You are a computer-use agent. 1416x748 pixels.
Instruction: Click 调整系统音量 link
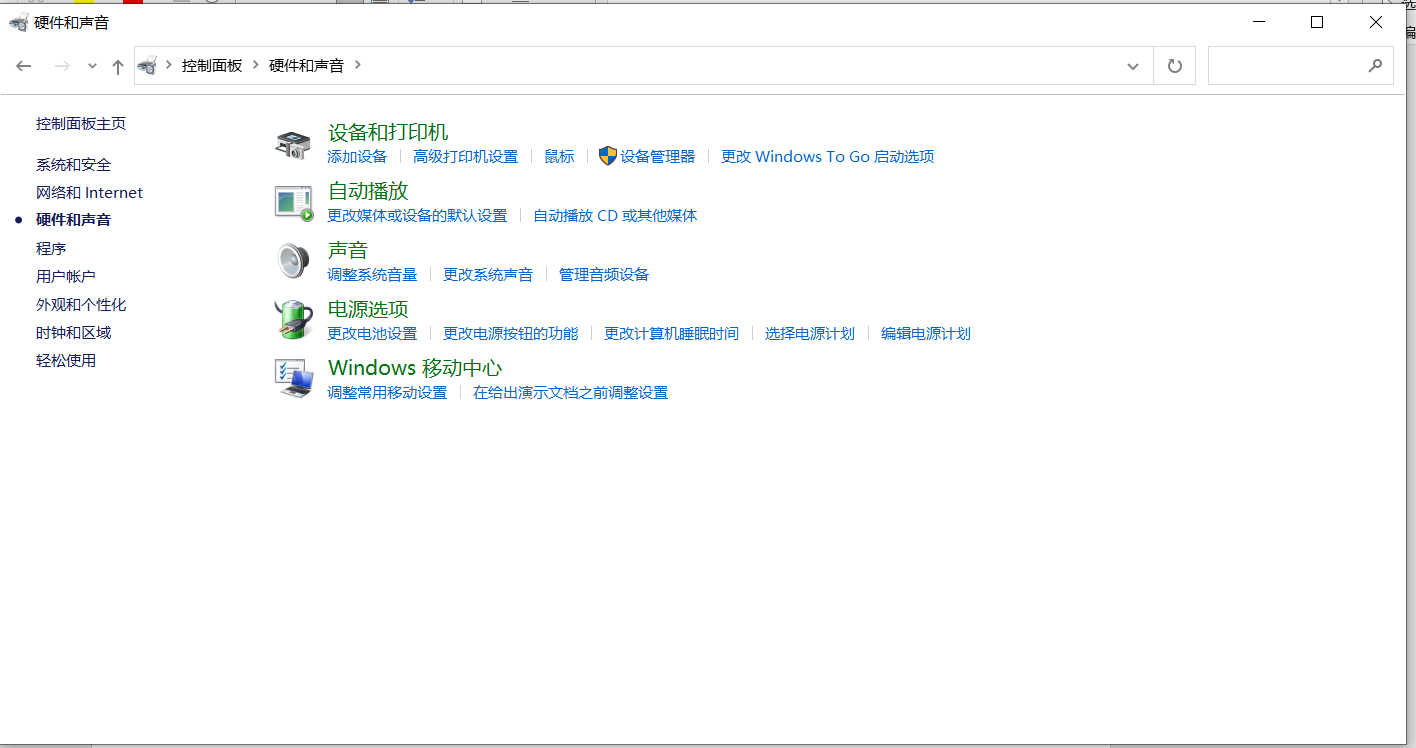pos(373,274)
